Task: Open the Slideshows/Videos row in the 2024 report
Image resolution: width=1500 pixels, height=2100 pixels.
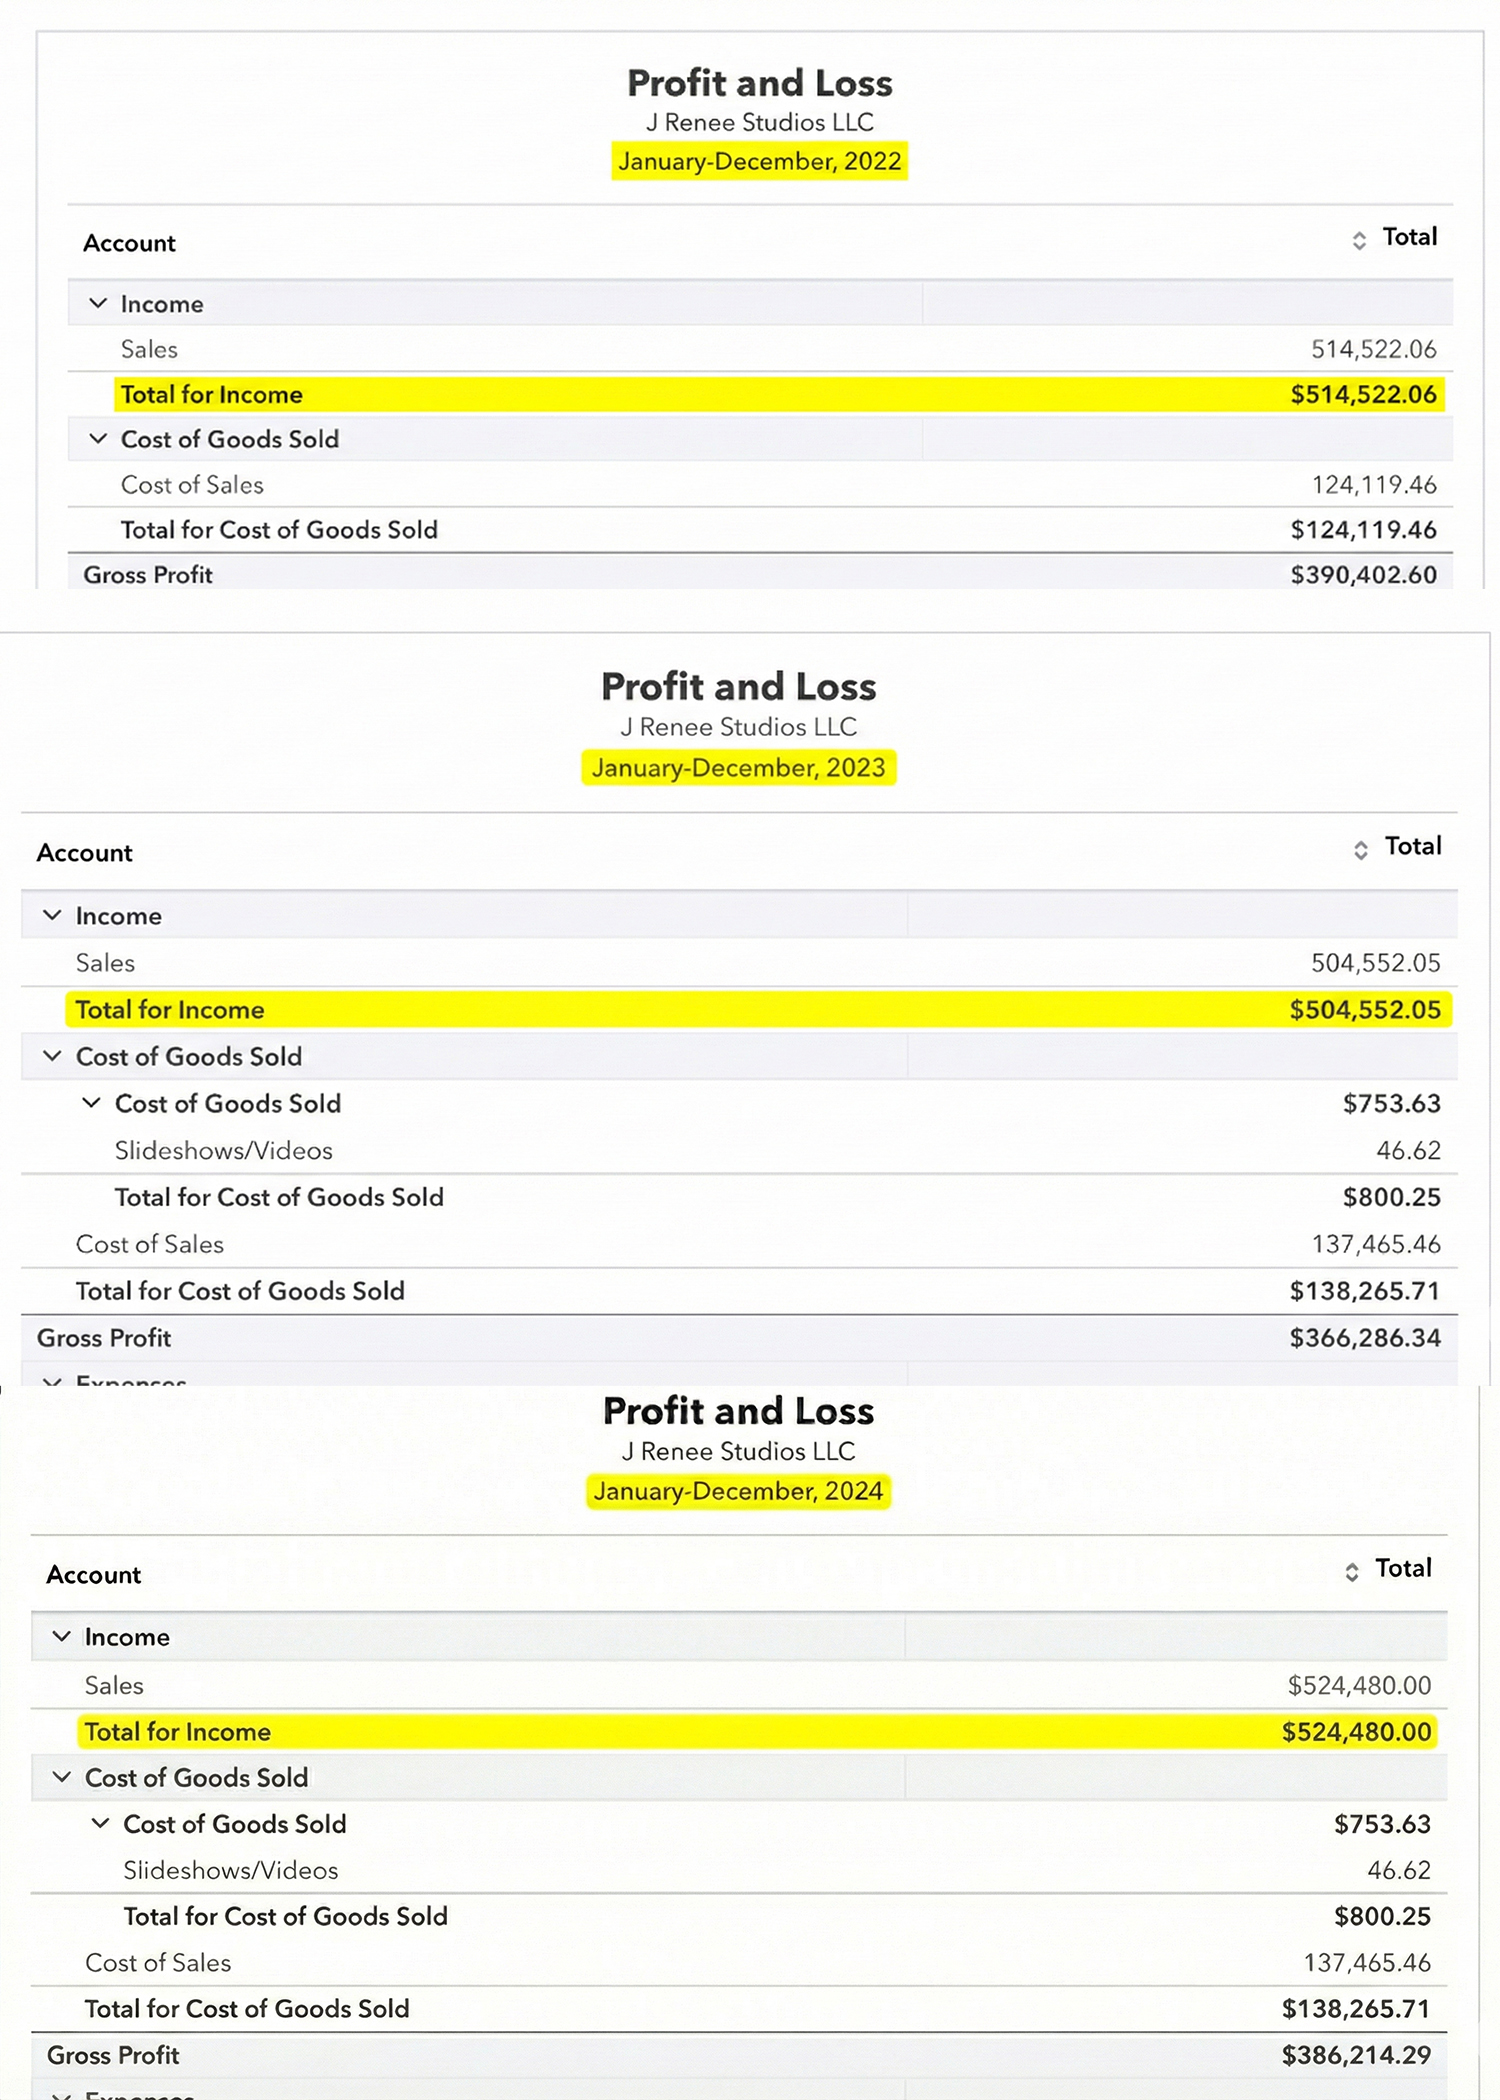Action: point(230,1870)
